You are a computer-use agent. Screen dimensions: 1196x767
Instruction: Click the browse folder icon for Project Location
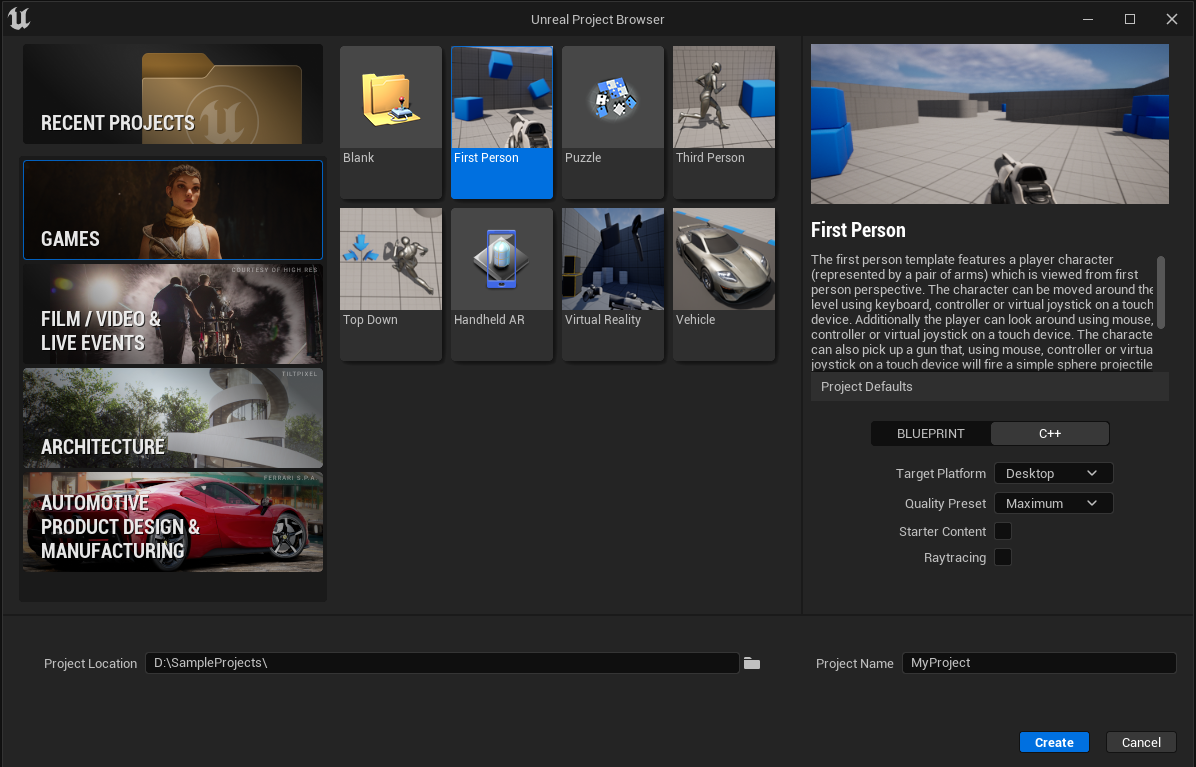pos(752,663)
